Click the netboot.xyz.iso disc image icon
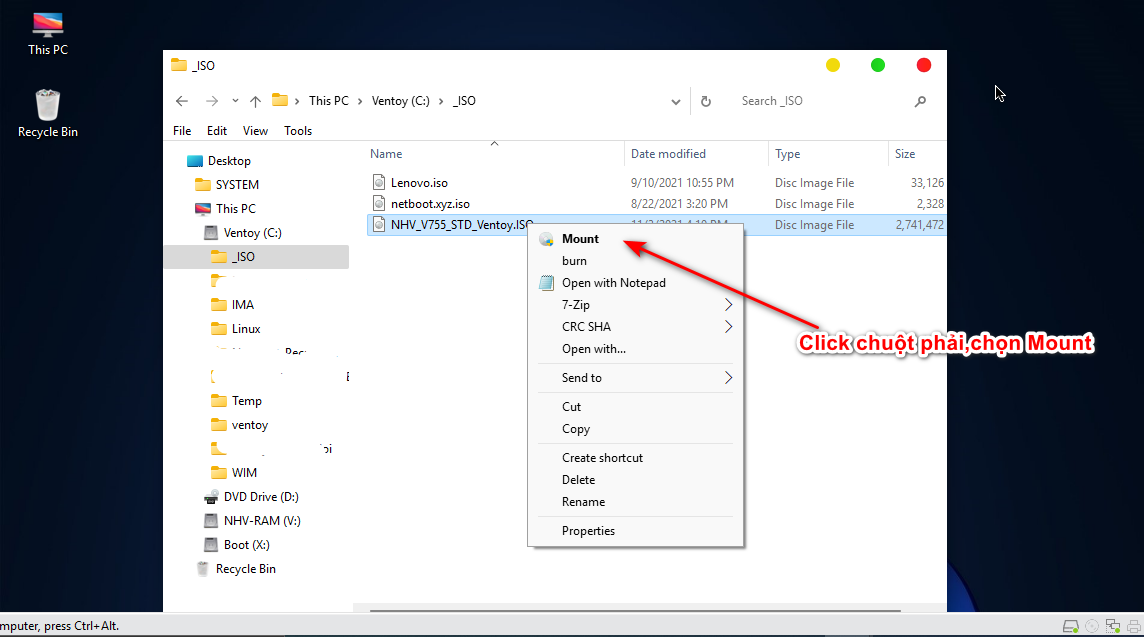 379,203
